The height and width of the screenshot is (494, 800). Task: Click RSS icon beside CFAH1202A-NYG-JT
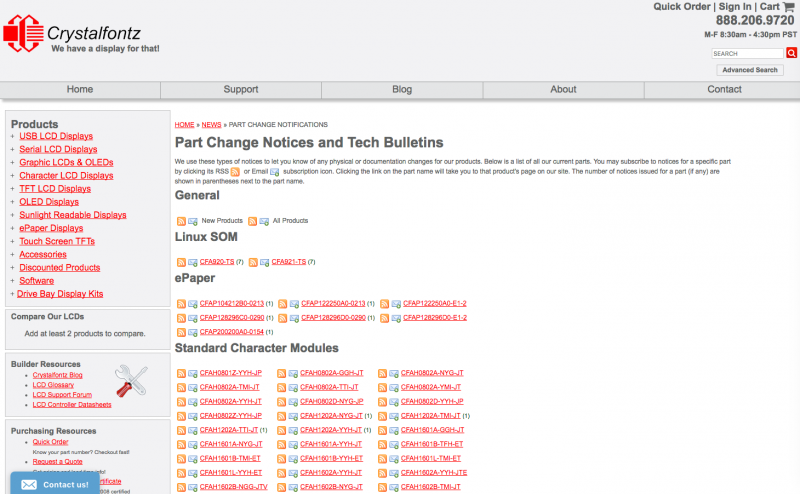(x=282, y=416)
